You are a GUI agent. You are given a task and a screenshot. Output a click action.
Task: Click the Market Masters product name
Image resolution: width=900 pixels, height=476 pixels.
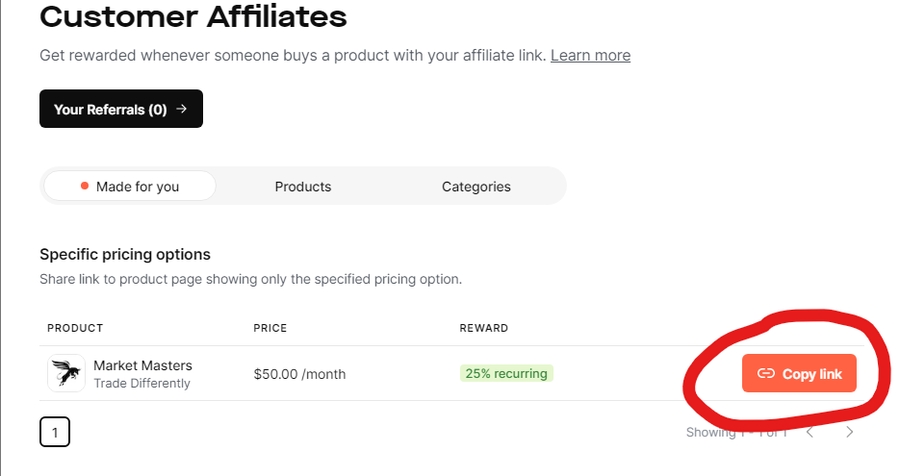pyautogui.click(x=143, y=365)
